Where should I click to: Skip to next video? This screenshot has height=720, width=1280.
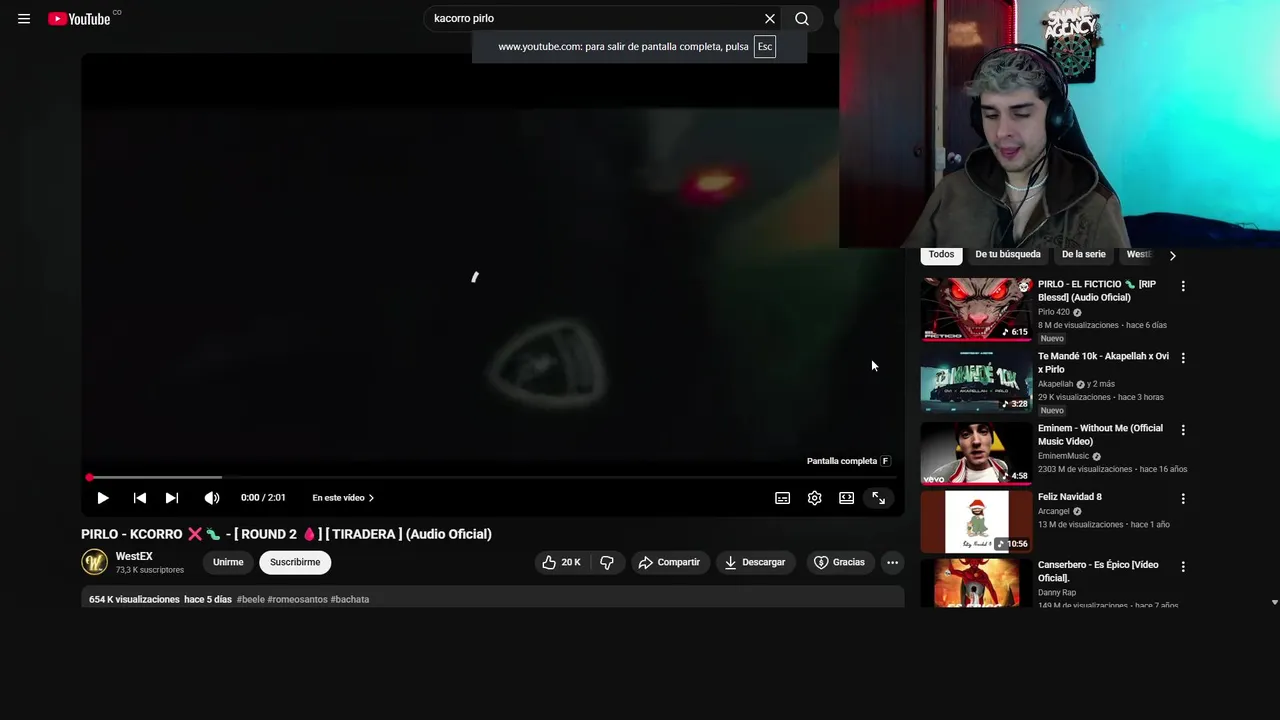click(172, 498)
